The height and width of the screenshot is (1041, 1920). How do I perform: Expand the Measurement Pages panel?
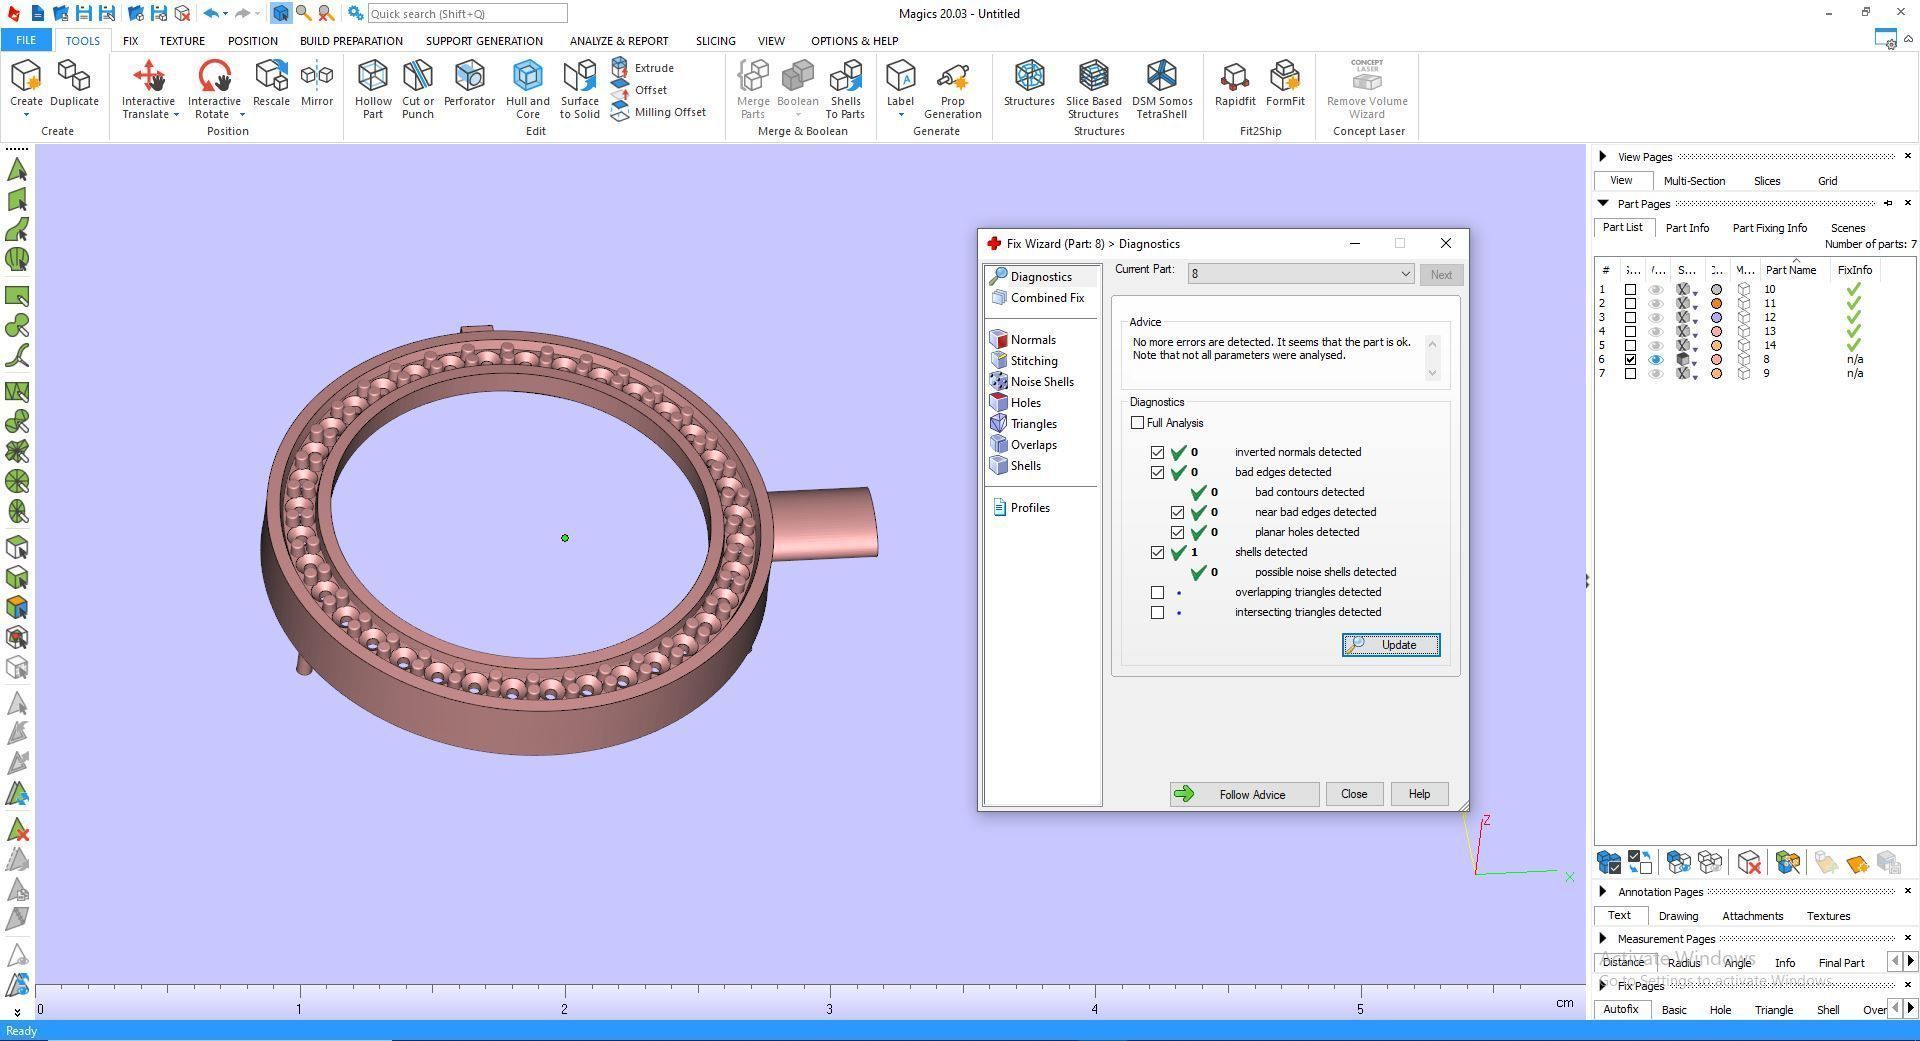[x=1603, y=938]
